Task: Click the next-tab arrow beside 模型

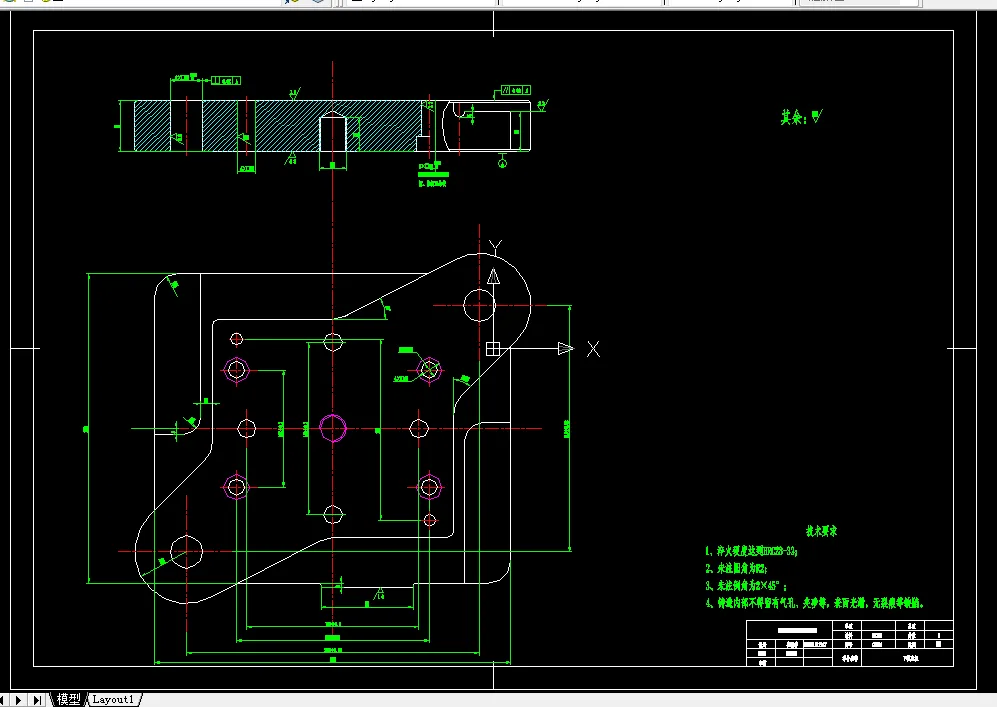Action: coord(18,700)
